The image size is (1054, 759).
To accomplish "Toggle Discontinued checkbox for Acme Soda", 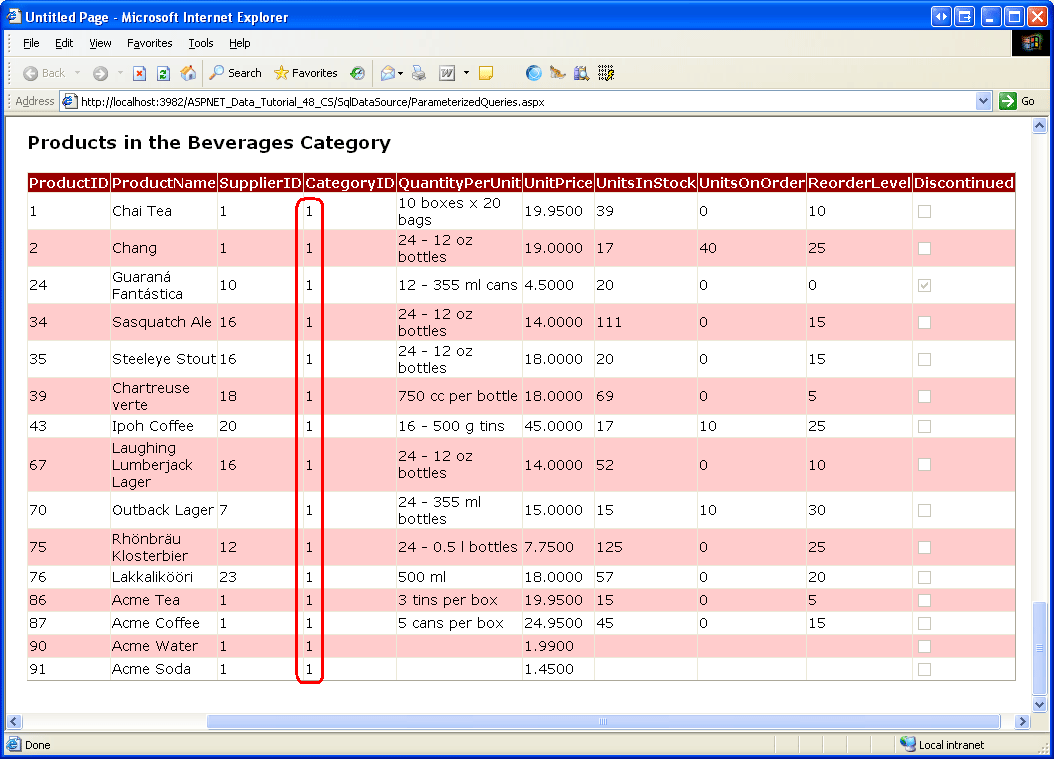I will (924, 669).
